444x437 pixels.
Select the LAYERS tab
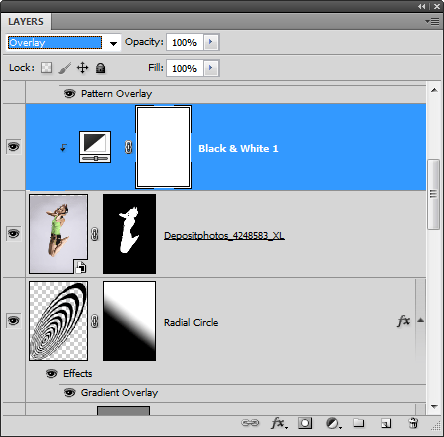(x=26, y=22)
